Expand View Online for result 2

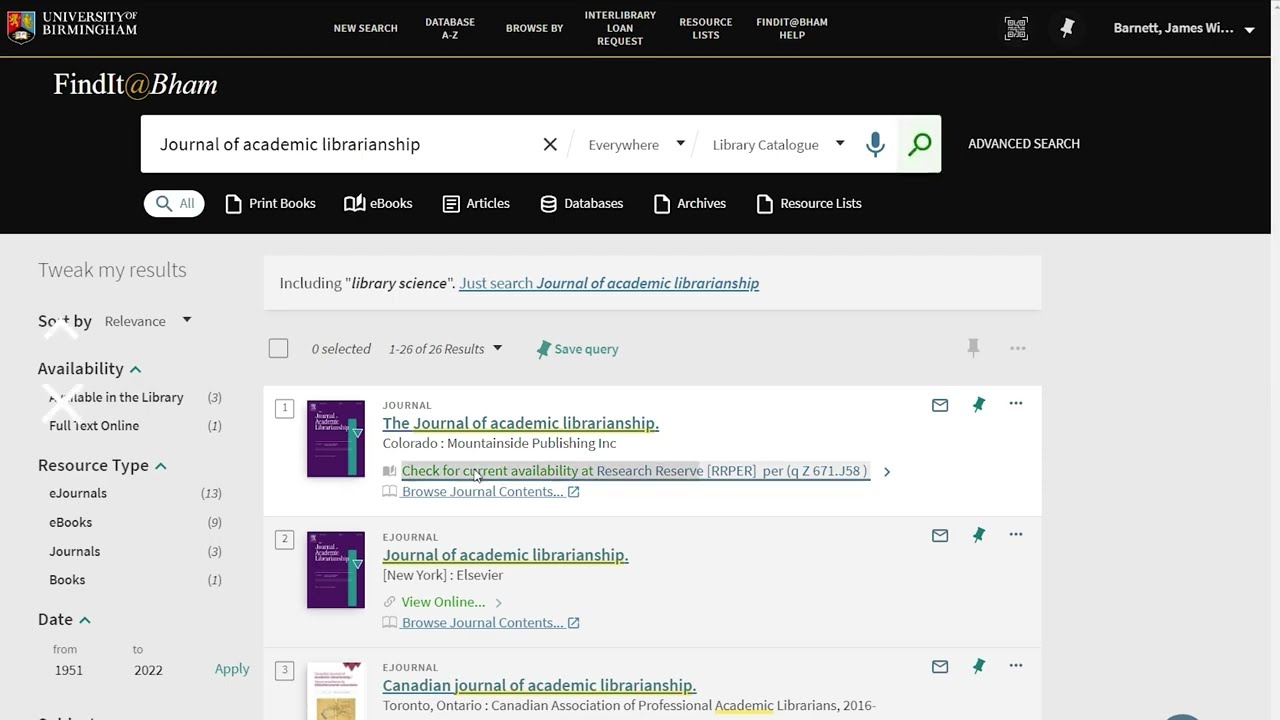(443, 602)
